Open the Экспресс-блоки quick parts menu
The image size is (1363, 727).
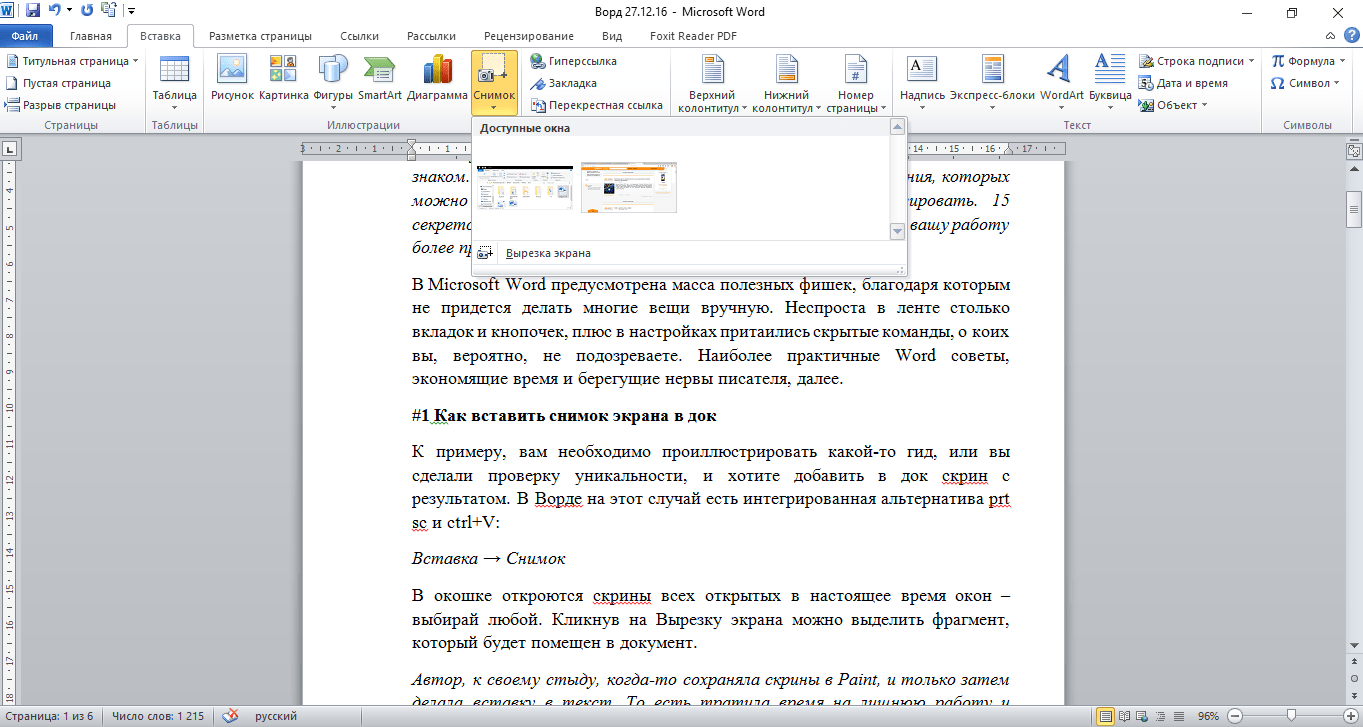992,80
